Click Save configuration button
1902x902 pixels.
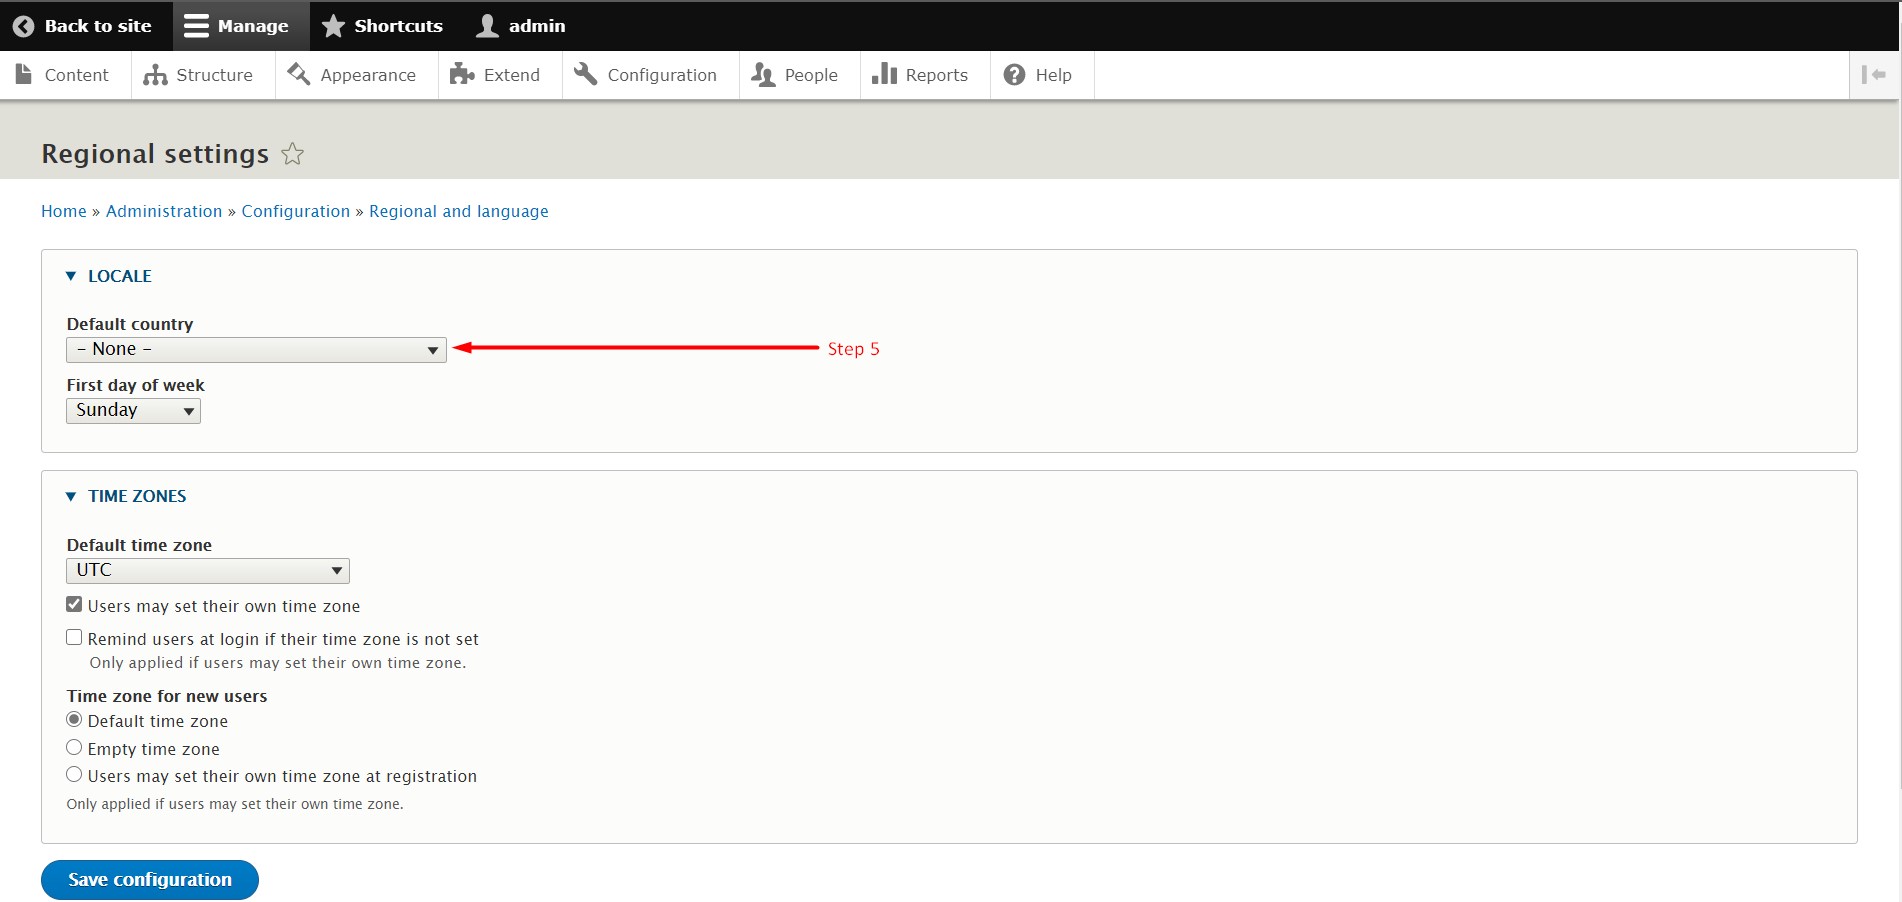(x=150, y=880)
